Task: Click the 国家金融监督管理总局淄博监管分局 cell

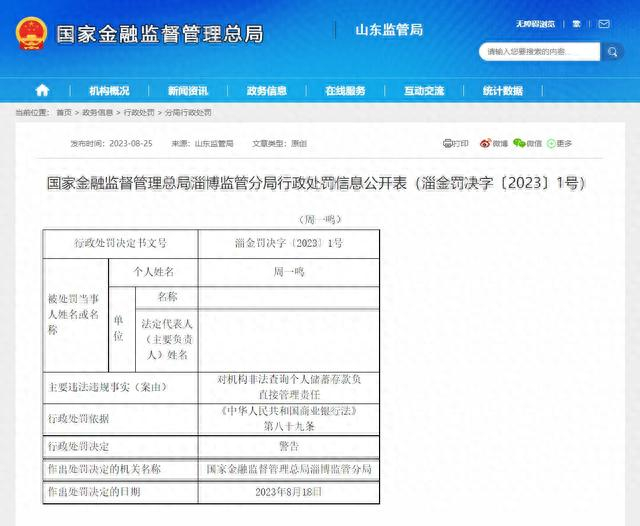Action: [289, 469]
